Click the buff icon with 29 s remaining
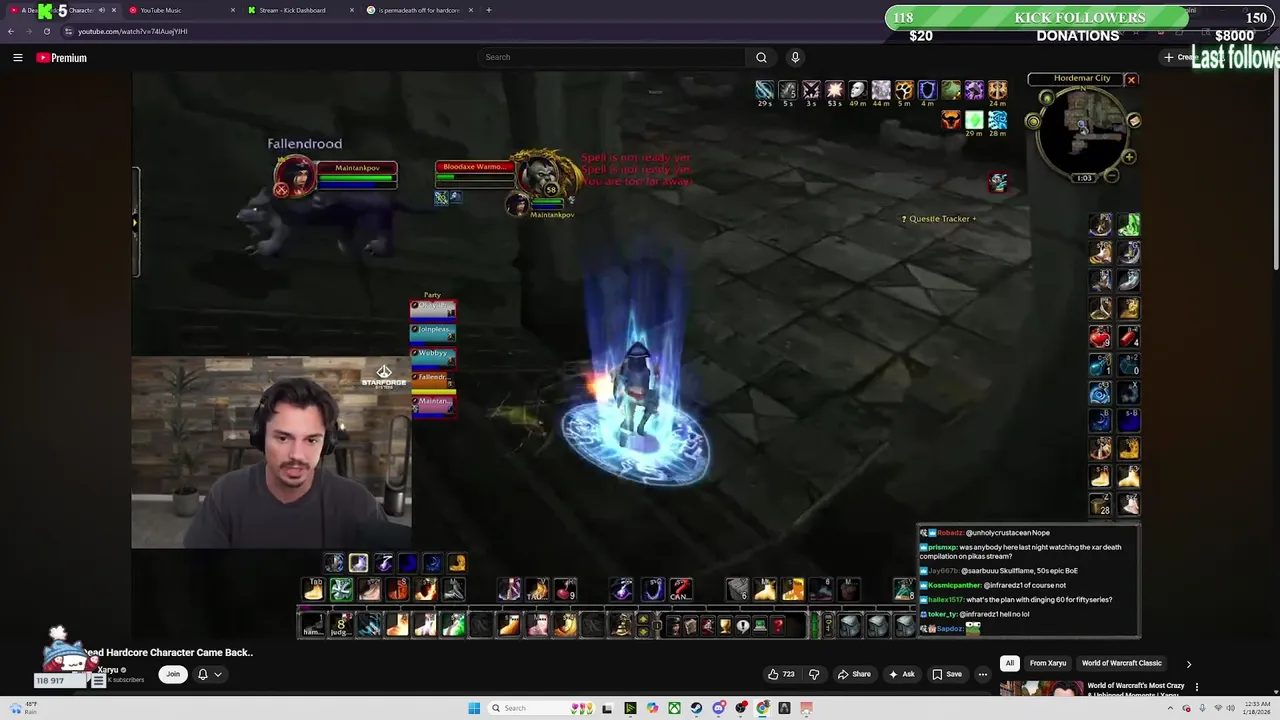This screenshot has width=1280, height=720. 764,90
